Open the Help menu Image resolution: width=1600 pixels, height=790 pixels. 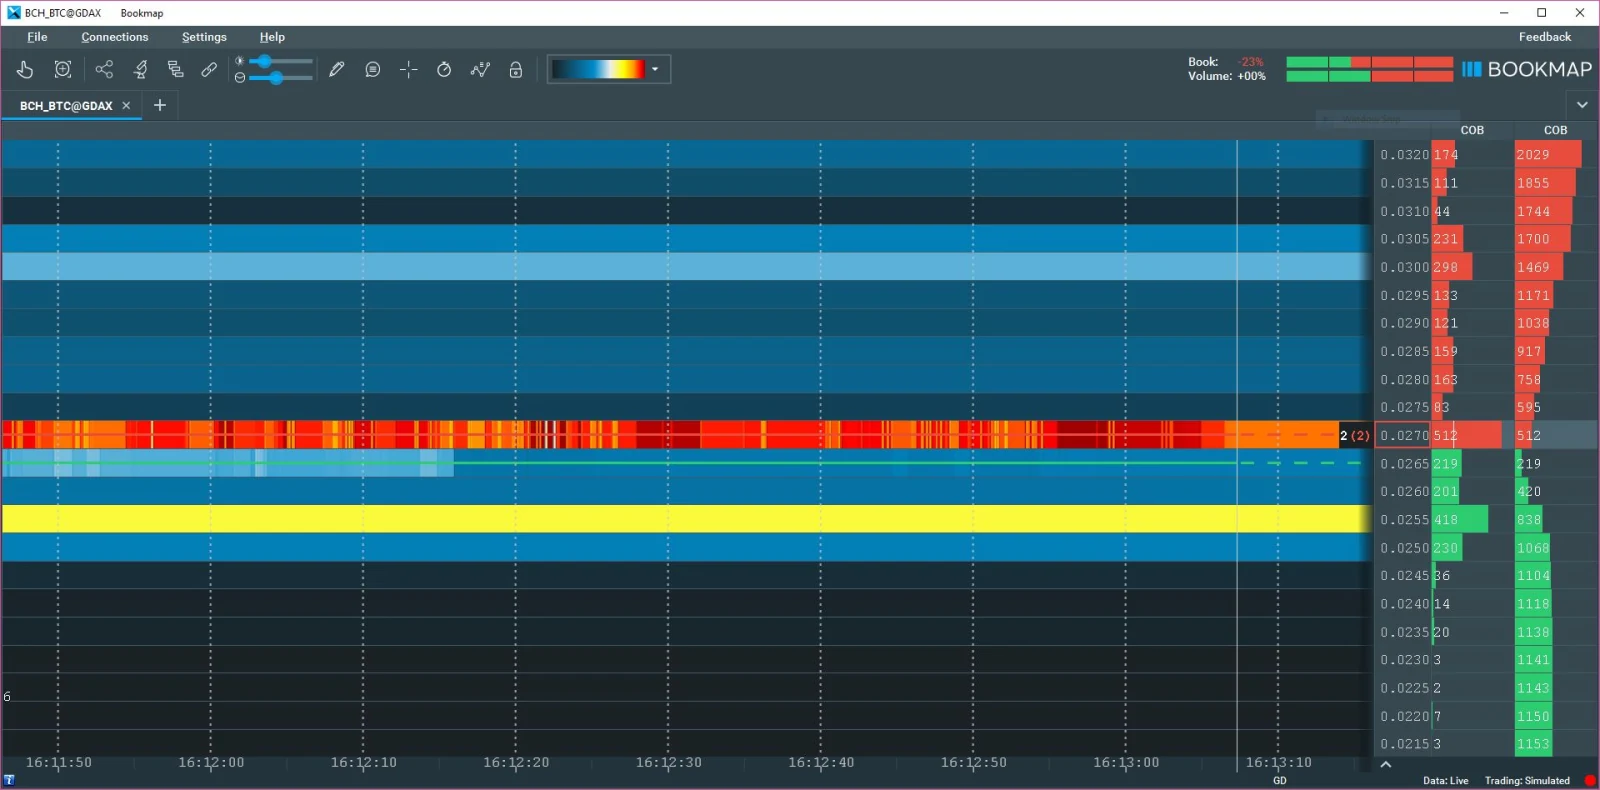(272, 37)
